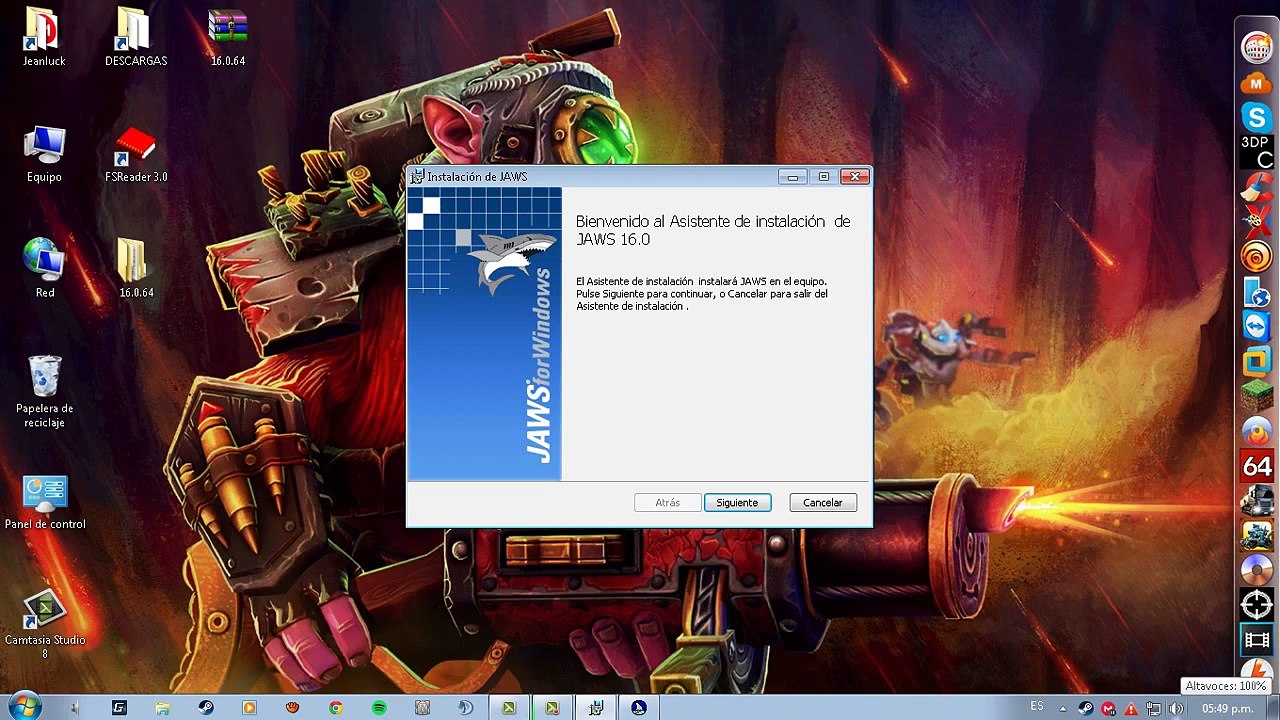Click the CCleaner icon in side dock
The image size is (1280, 720).
tap(1256, 187)
